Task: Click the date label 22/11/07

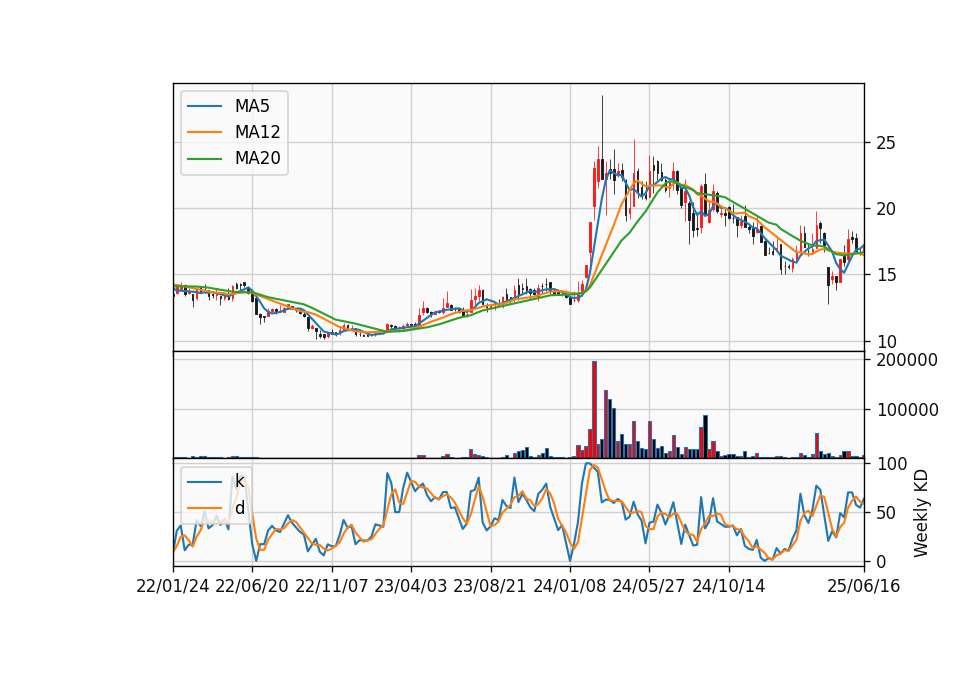Action: tap(332, 586)
